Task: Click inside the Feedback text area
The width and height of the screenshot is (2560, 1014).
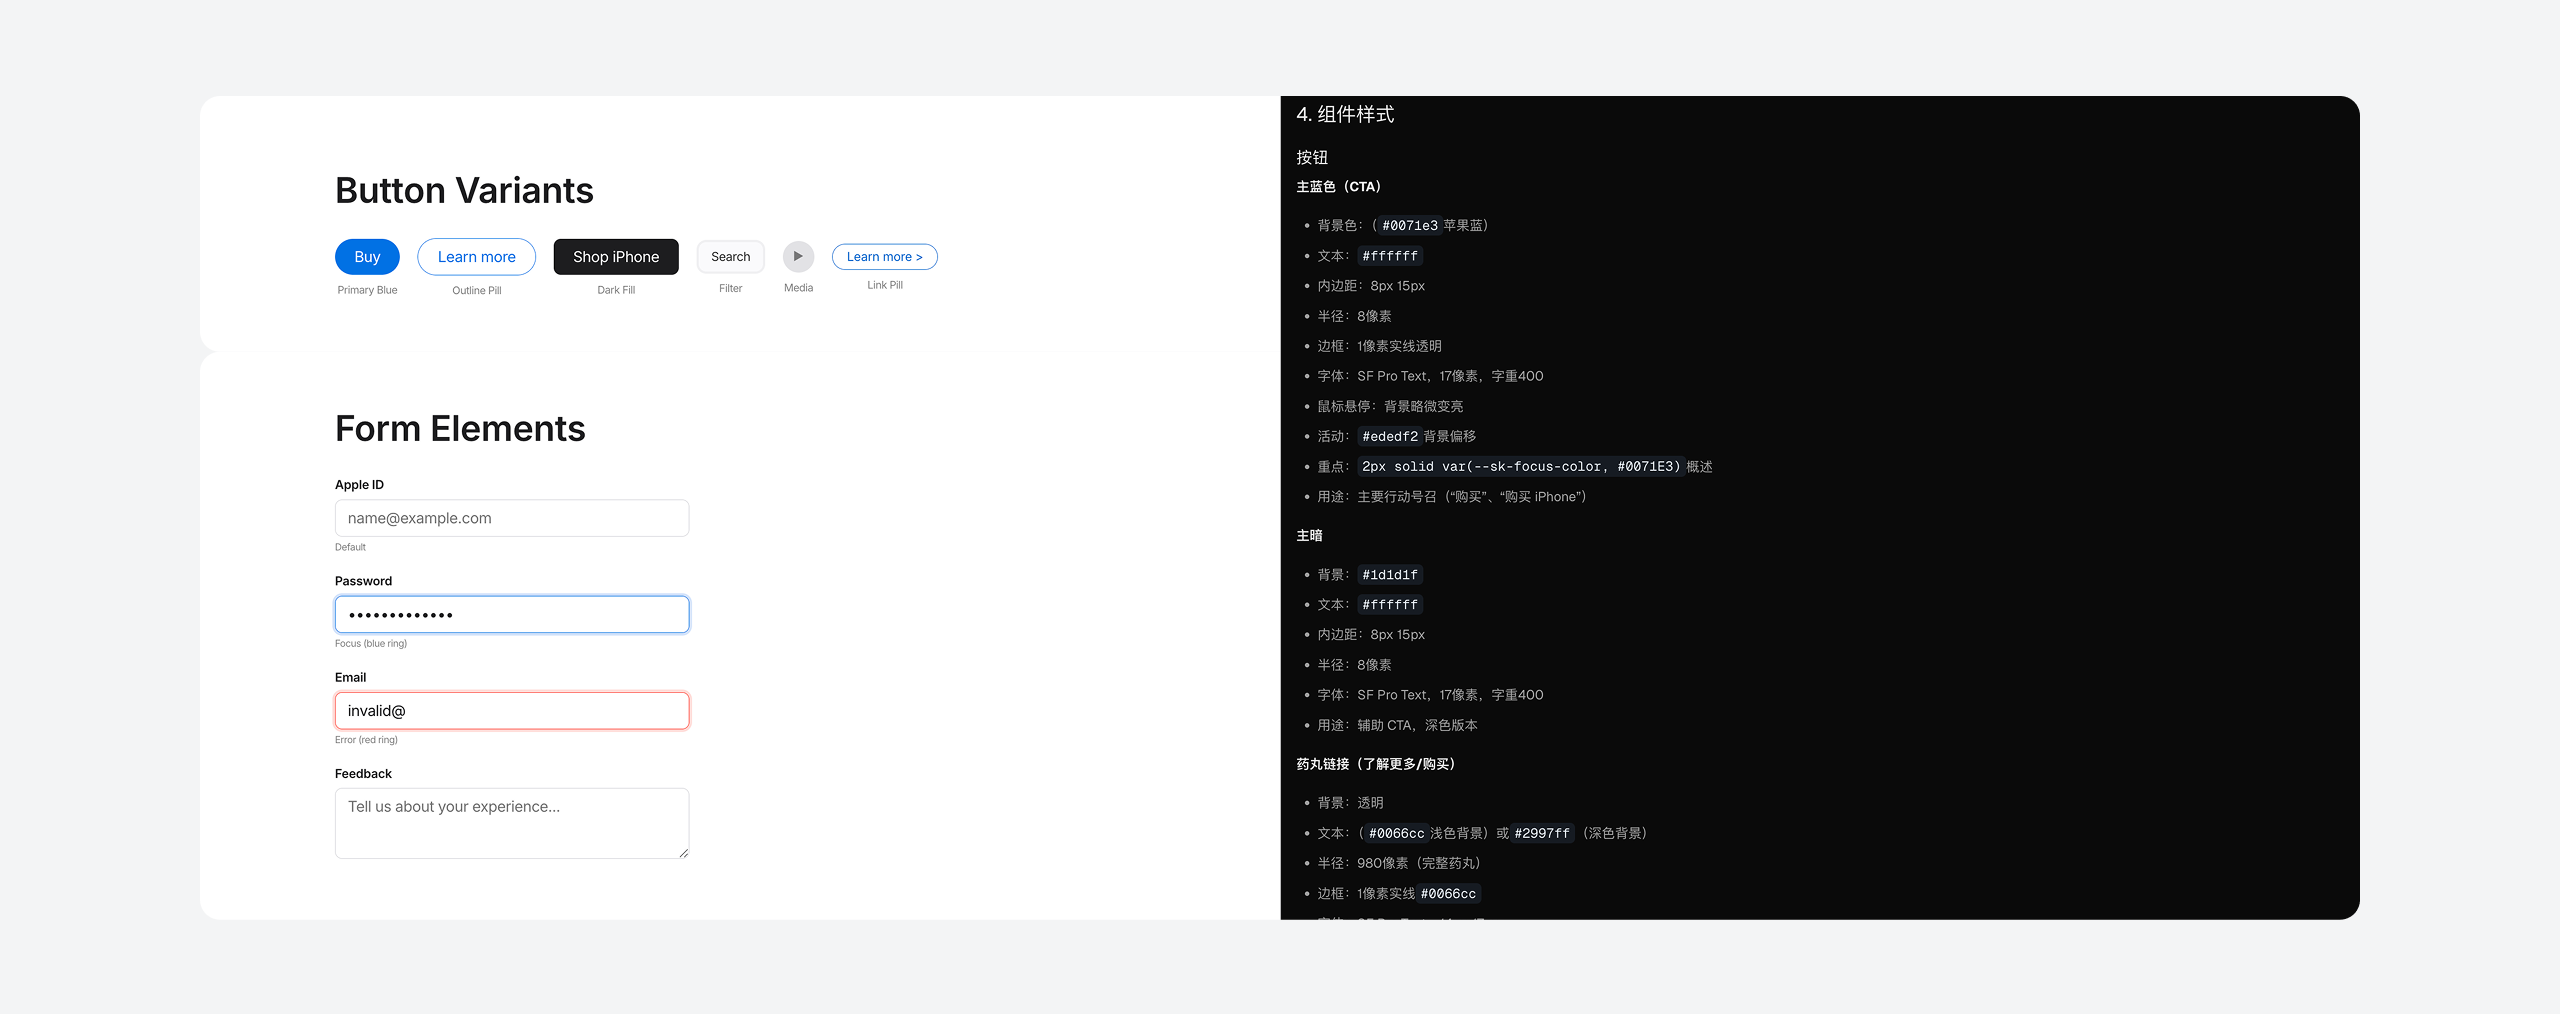Action: pyautogui.click(x=511, y=822)
